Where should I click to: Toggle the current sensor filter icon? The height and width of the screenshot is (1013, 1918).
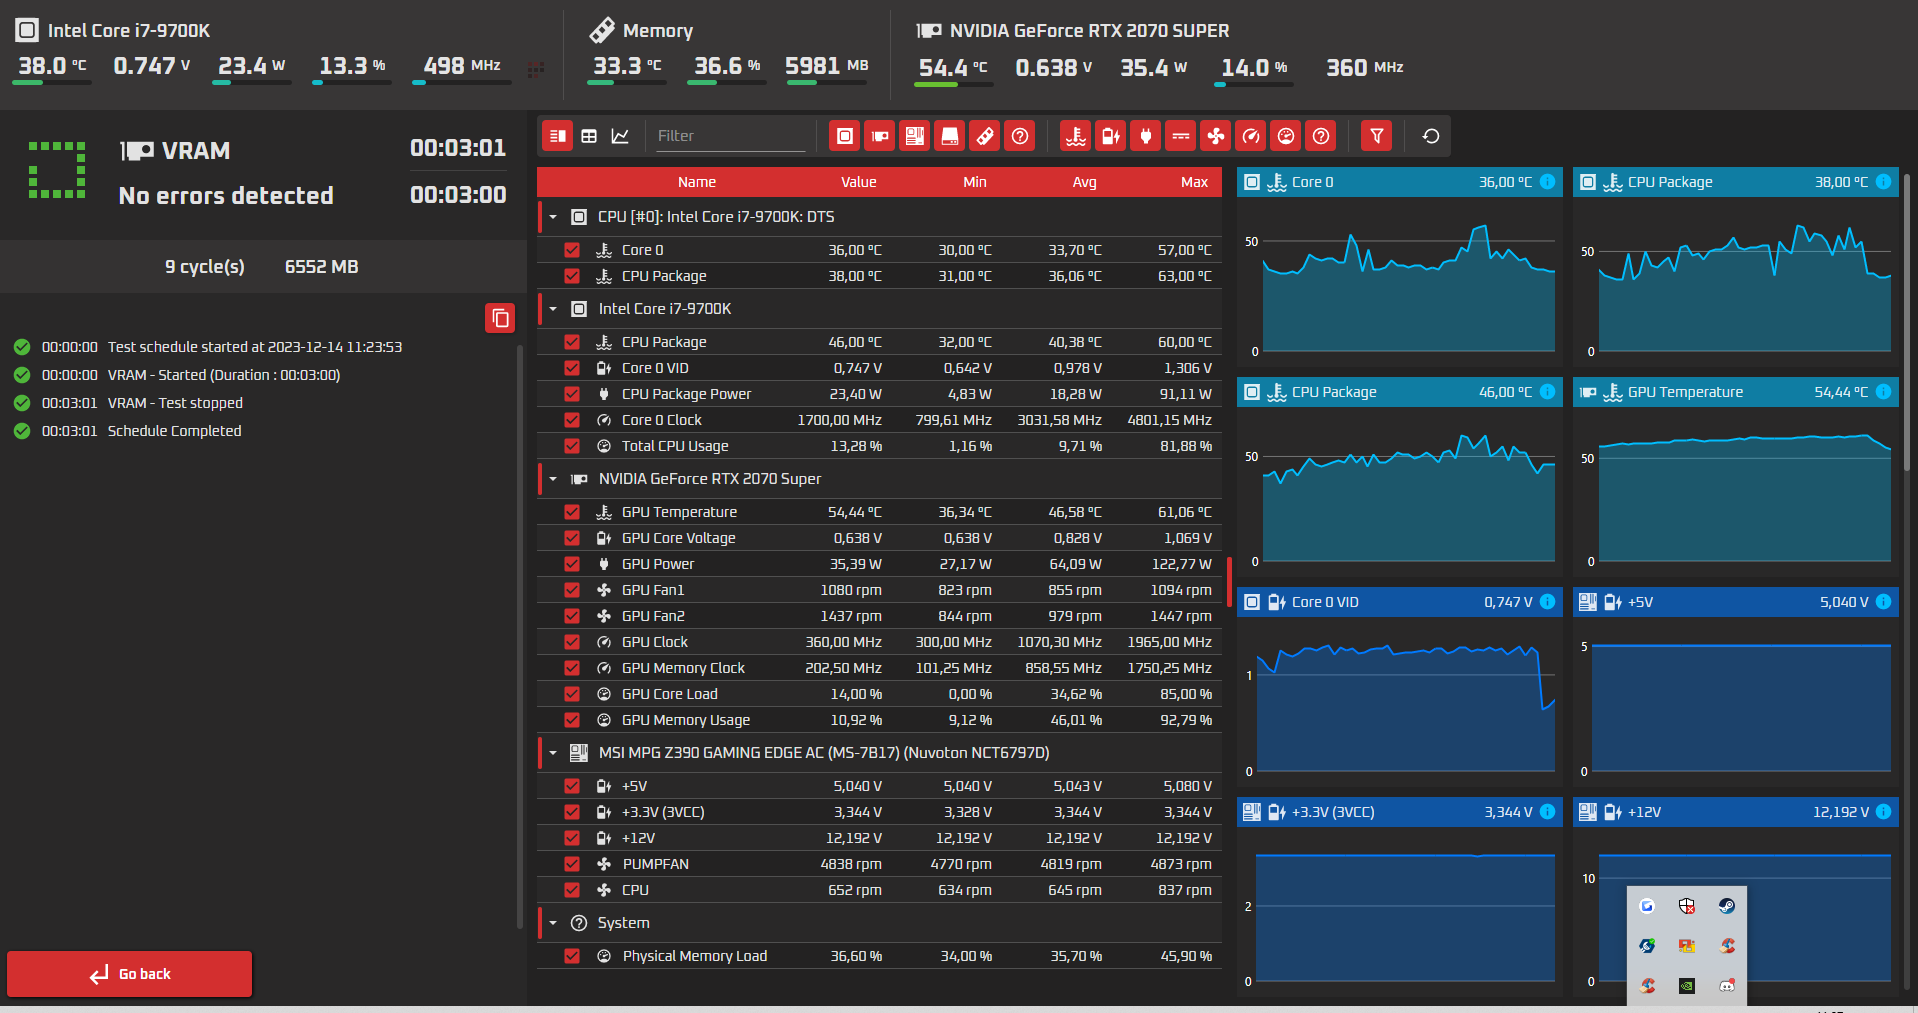pos(1181,136)
